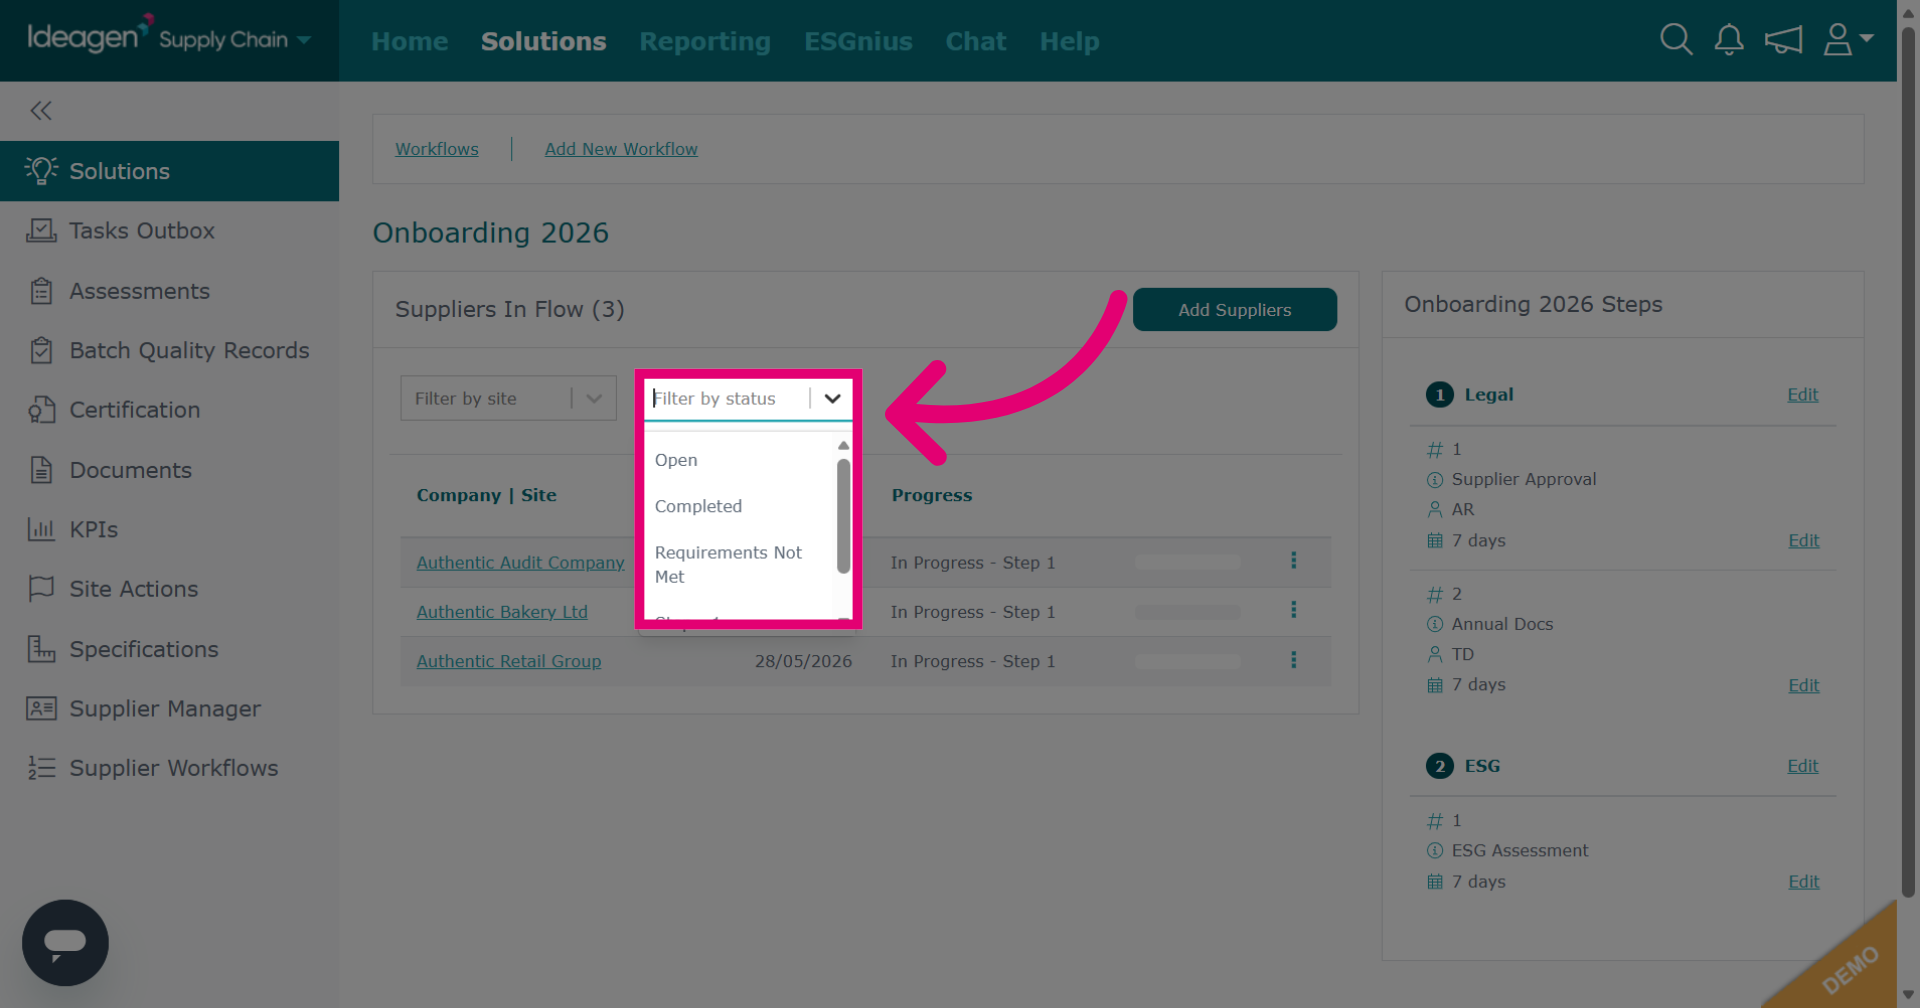The image size is (1920, 1008).
Task: Collapse sidebar with double chevron icon
Action: coord(41,110)
